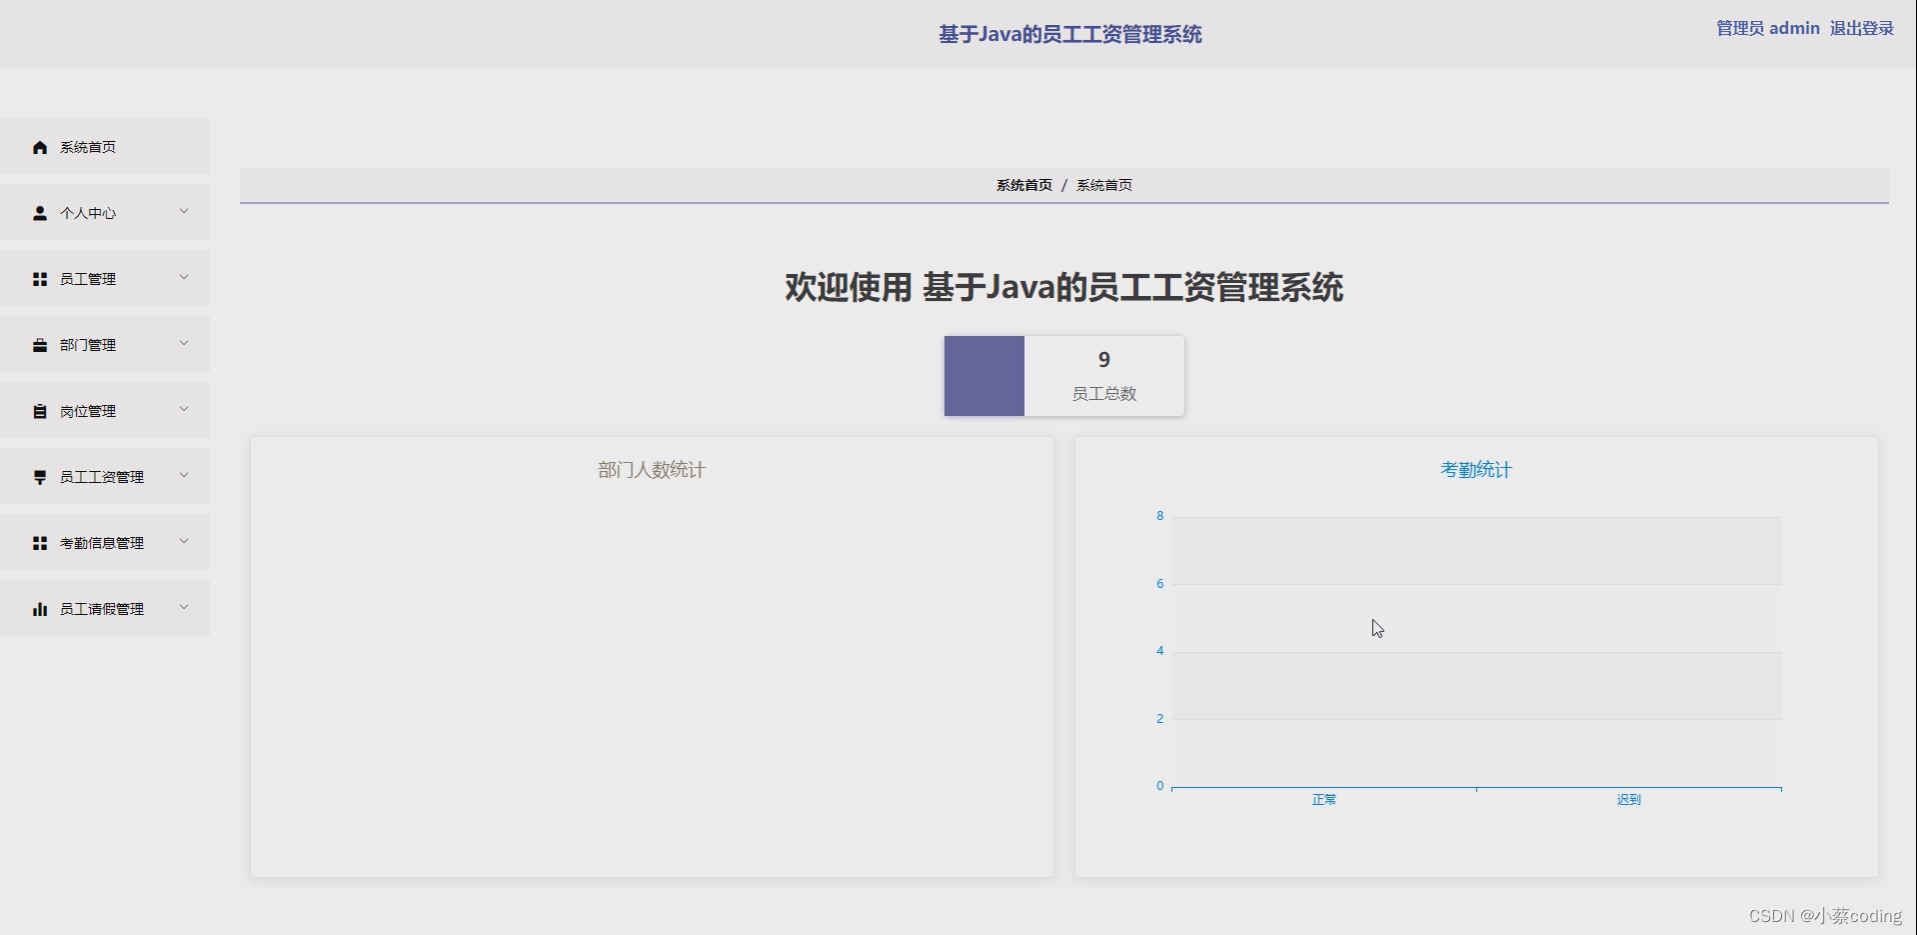This screenshot has height=935, width=1917.
Task: Click the 迟到 axis label in 考勤统计
Action: [x=1629, y=800]
